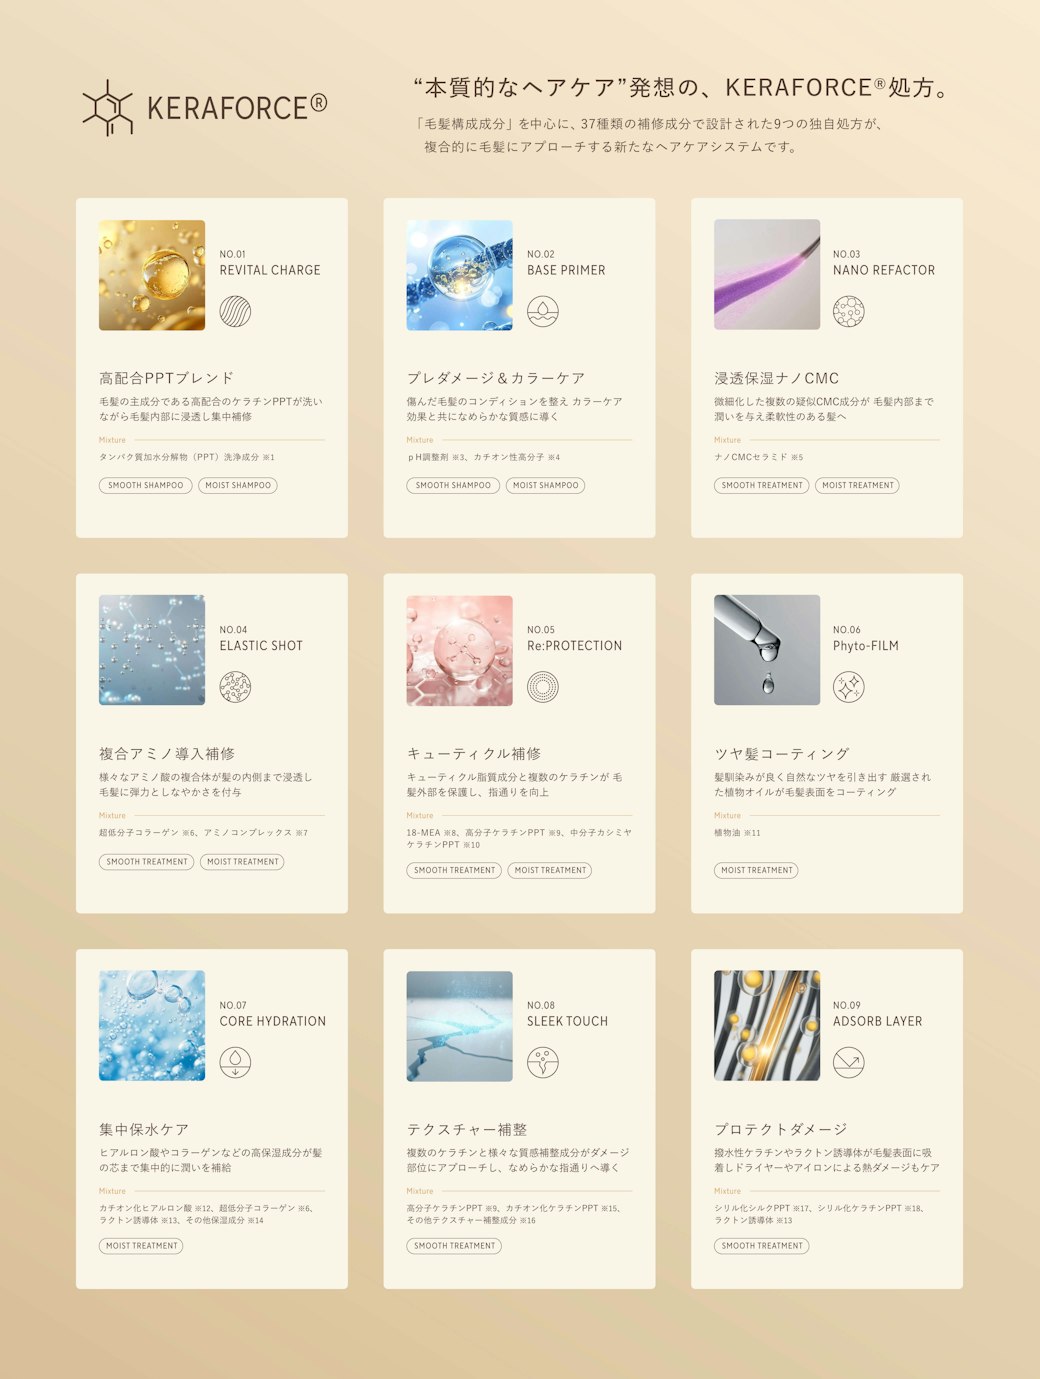Click MOIST TREATMENT tag under Phyto-FILM

756,870
